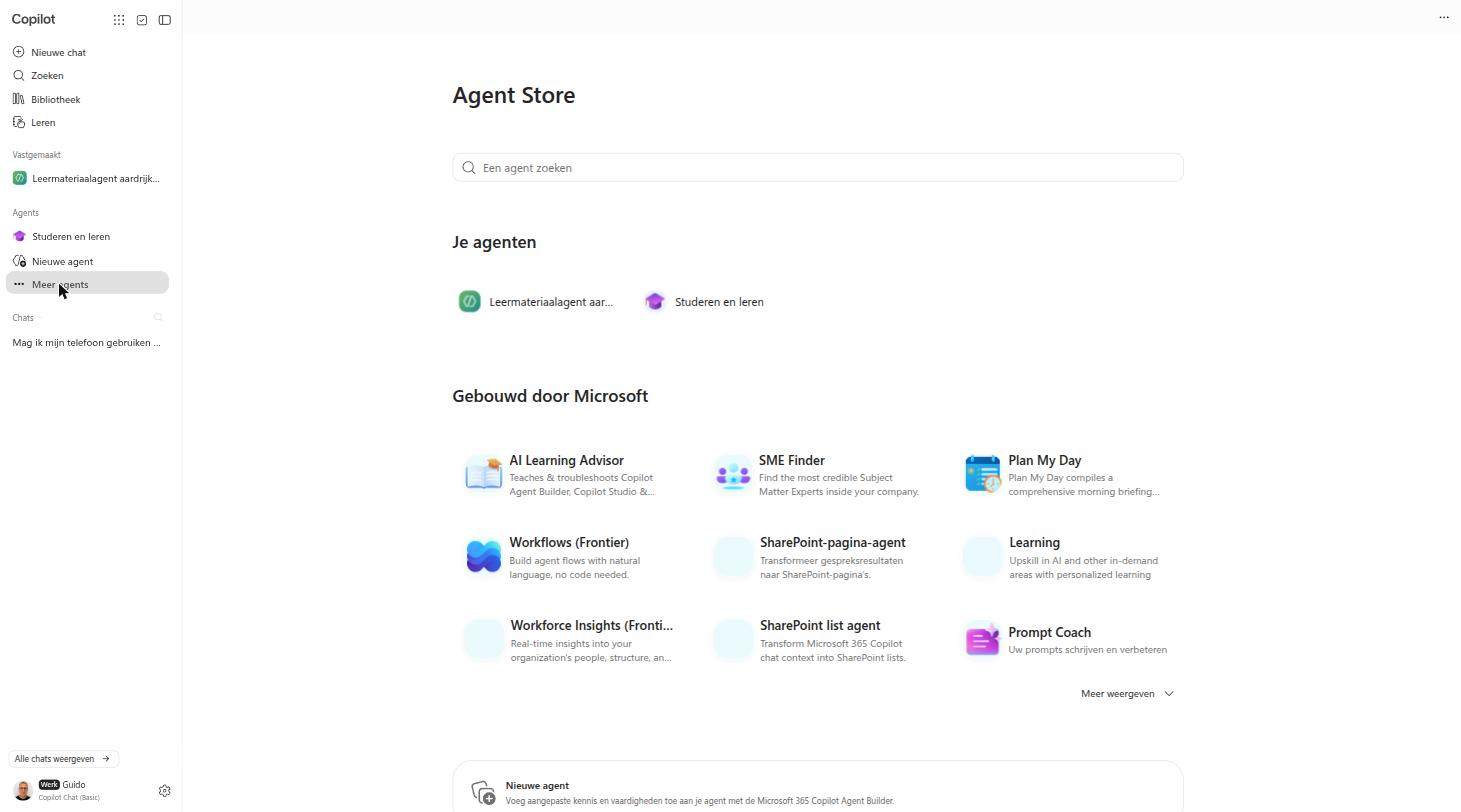Expand Meer weergeven list
The image size is (1461, 812).
tap(1127, 693)
